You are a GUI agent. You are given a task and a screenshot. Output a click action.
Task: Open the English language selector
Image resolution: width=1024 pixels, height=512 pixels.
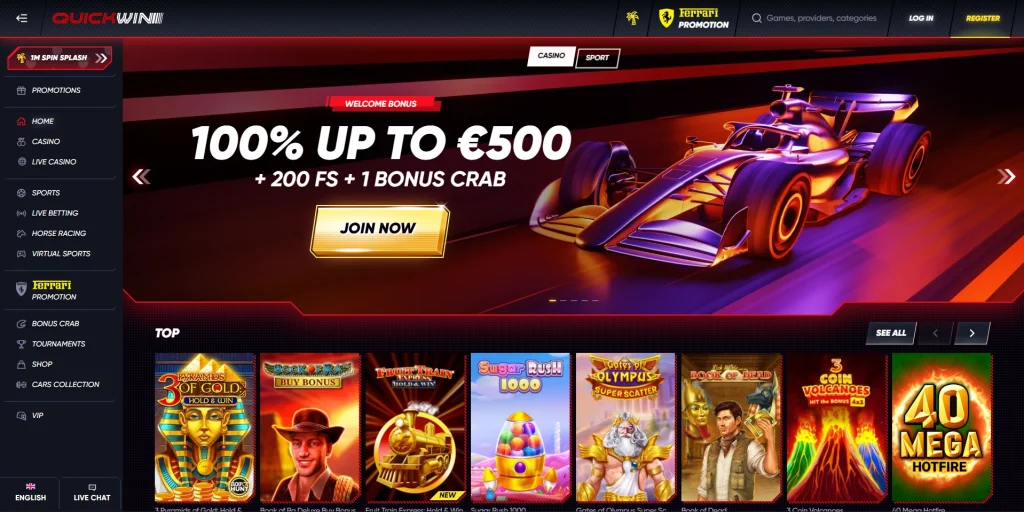point(30,493)
